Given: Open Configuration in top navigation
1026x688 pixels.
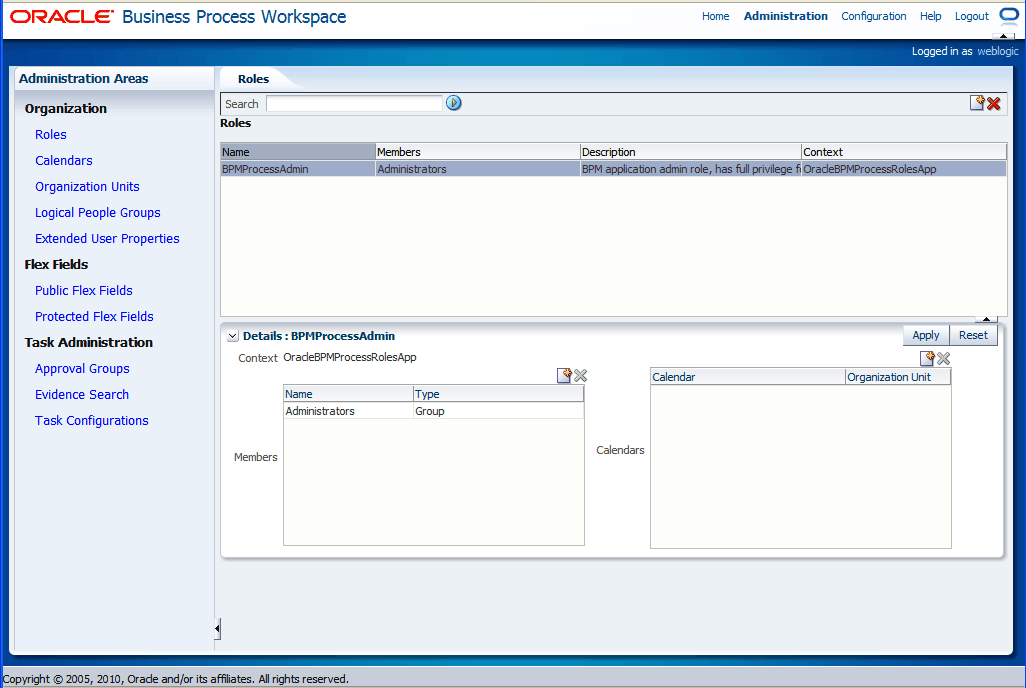Looking at the screenshot, I should point(874,16).
